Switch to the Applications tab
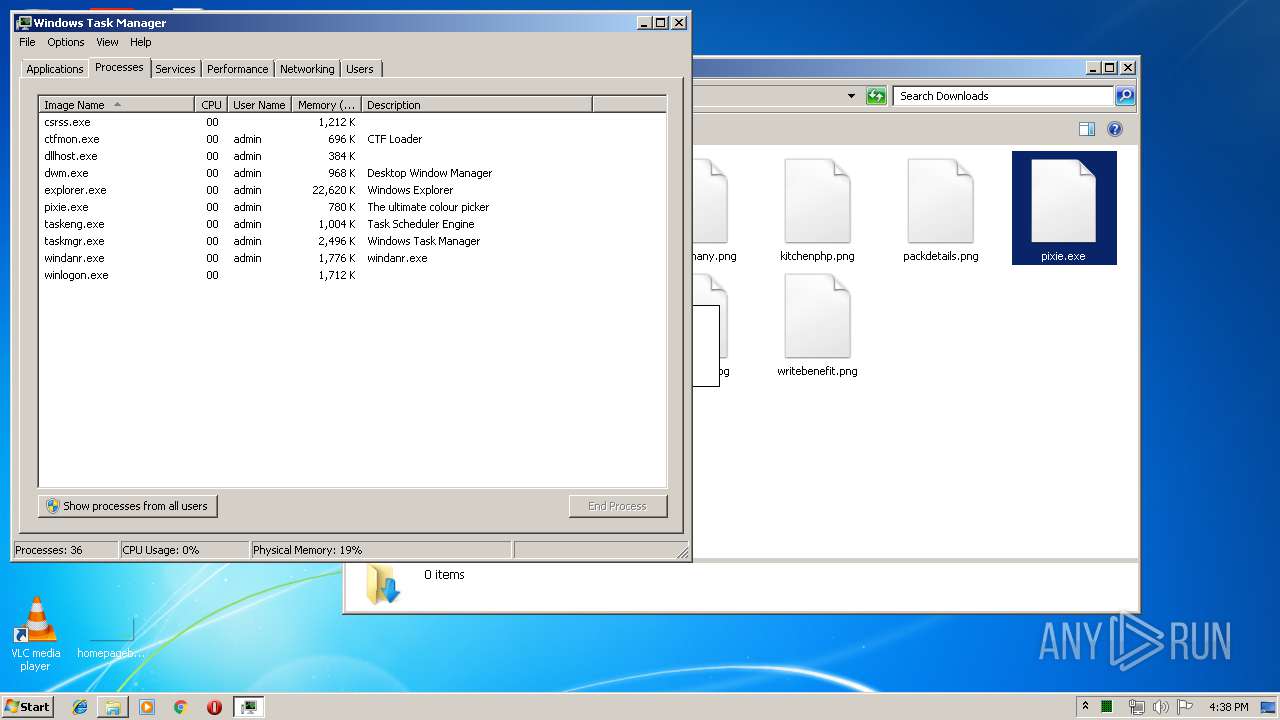The width and height of the screenshot is (1280, 720). pos(55,69)
